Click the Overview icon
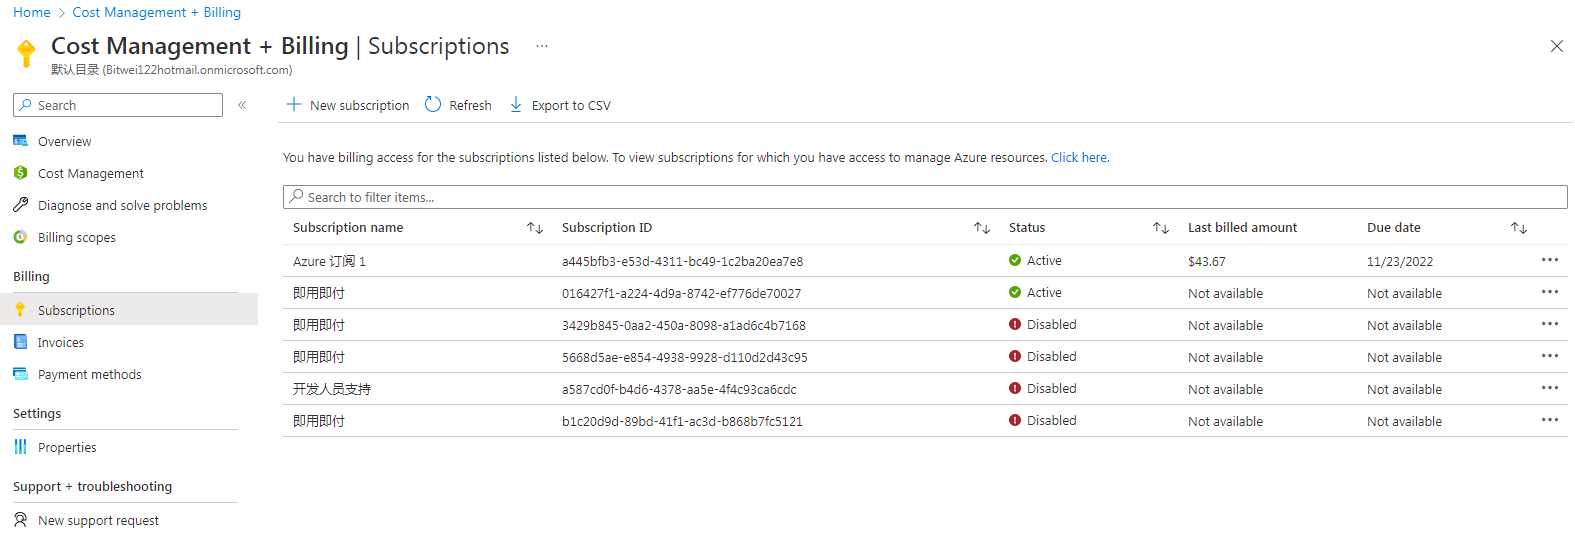1575x546 pixels. coord(20,141)
